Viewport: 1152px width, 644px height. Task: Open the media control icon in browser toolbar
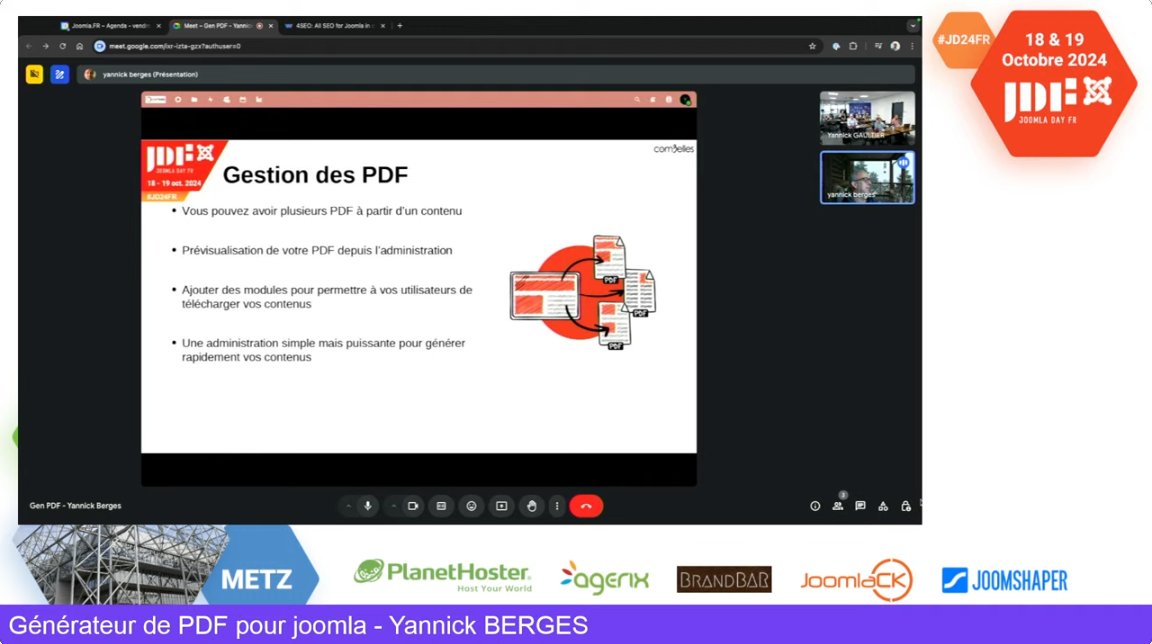(878, 46)
